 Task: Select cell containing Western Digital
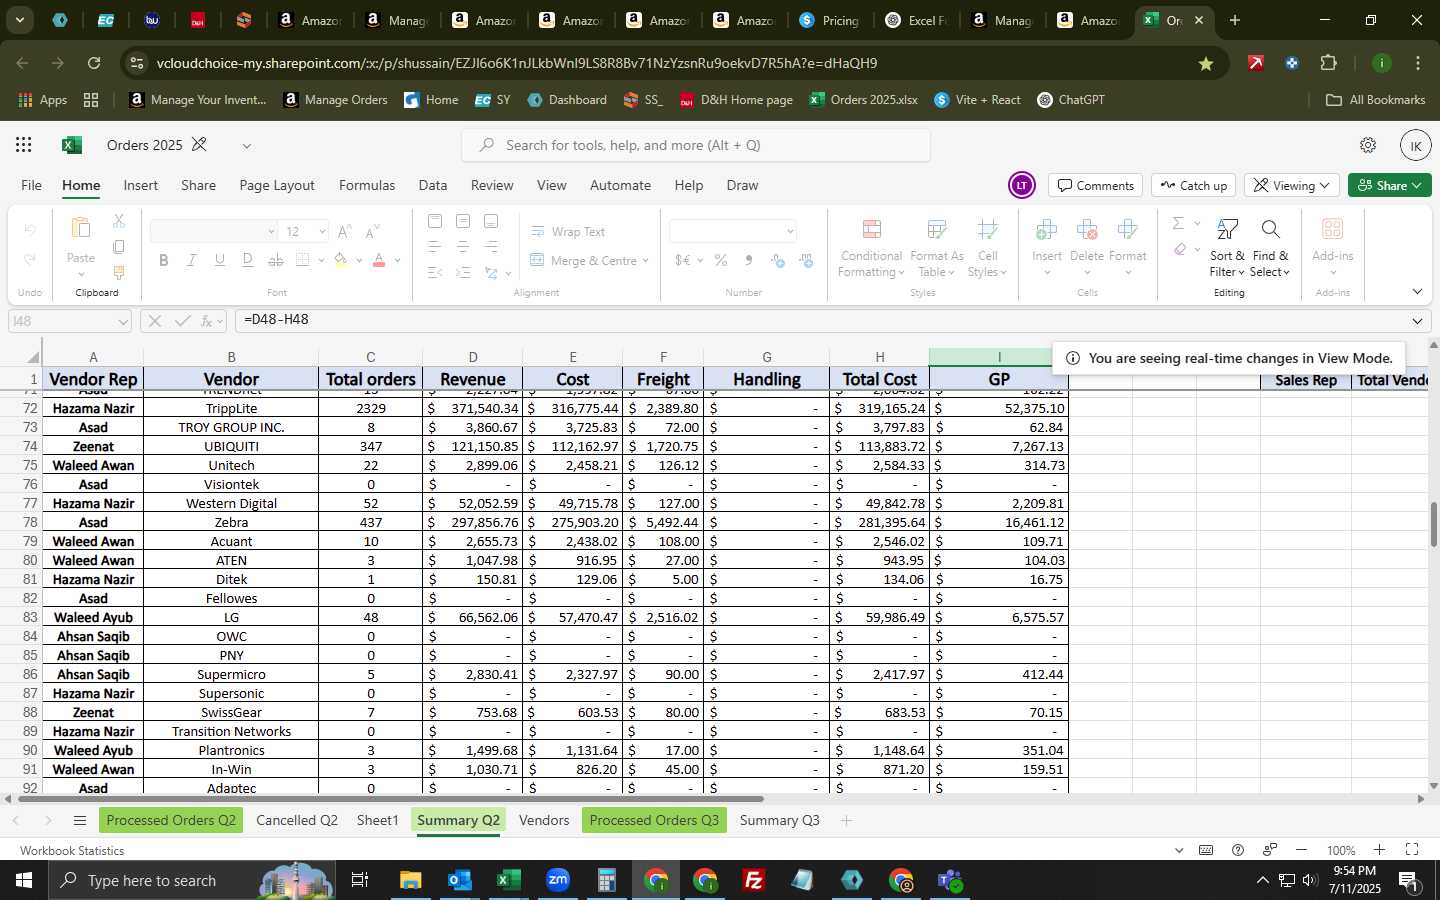pos(231,503)
